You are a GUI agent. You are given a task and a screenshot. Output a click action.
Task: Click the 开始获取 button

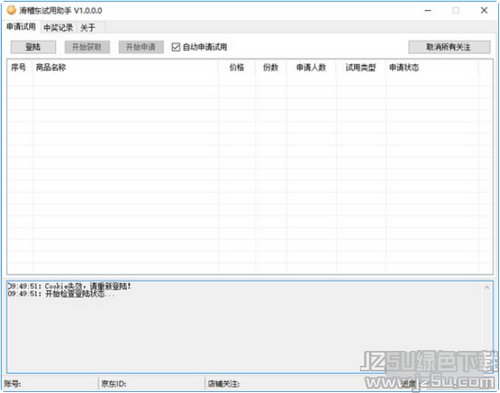(x=87, y=47)
